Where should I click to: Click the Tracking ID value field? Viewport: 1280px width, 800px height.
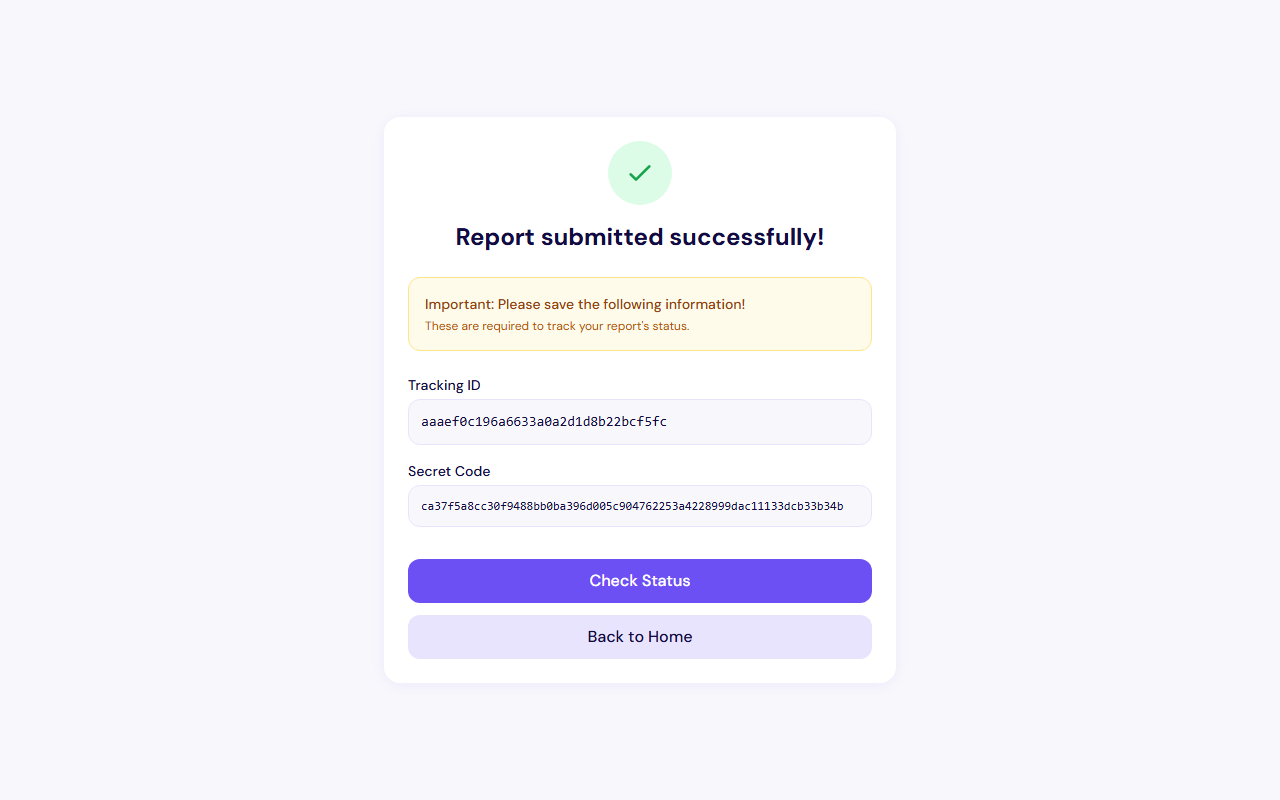(639, 421)
